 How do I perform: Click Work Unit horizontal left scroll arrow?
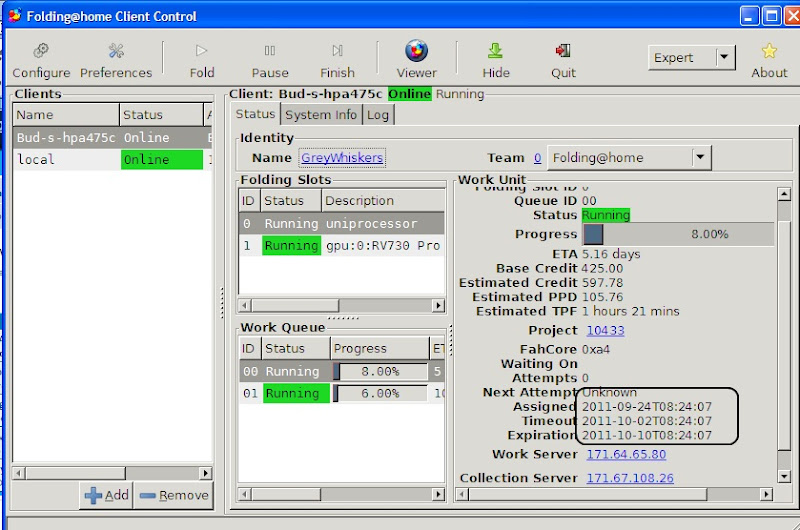click(462, 494)
